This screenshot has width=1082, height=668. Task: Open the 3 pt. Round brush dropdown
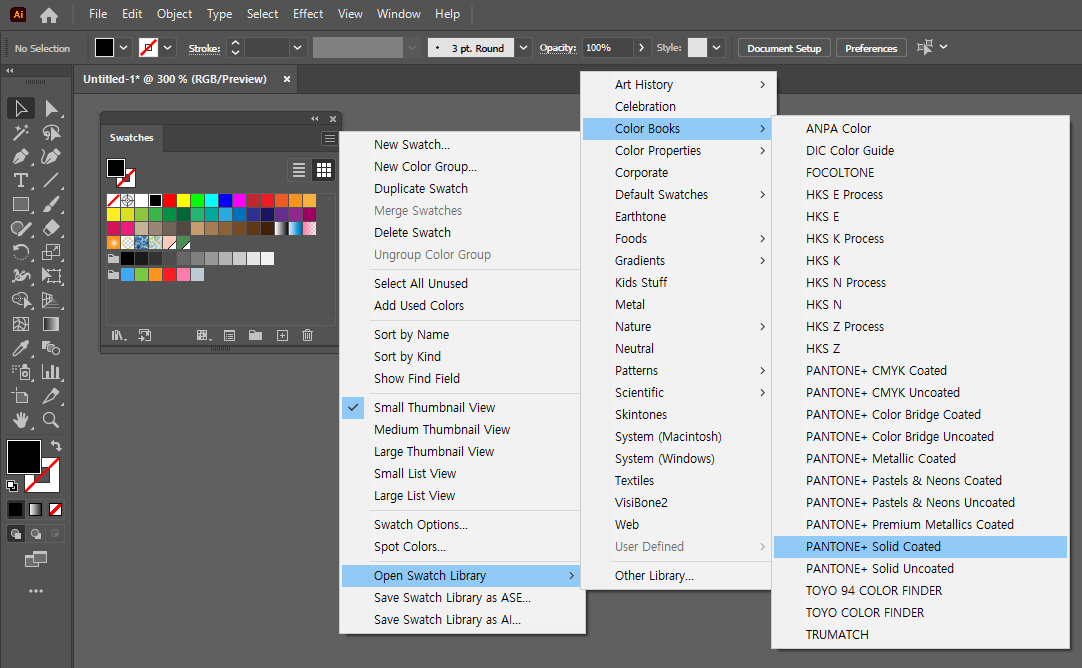[x=524, y=48]
